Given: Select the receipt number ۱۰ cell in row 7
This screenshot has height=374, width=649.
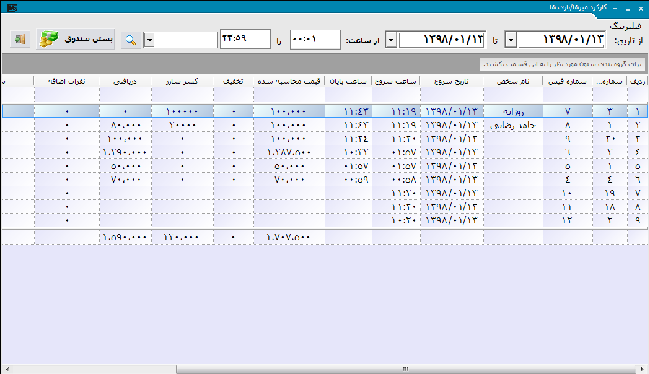Looking at the screenshot, I should [567, 193].
